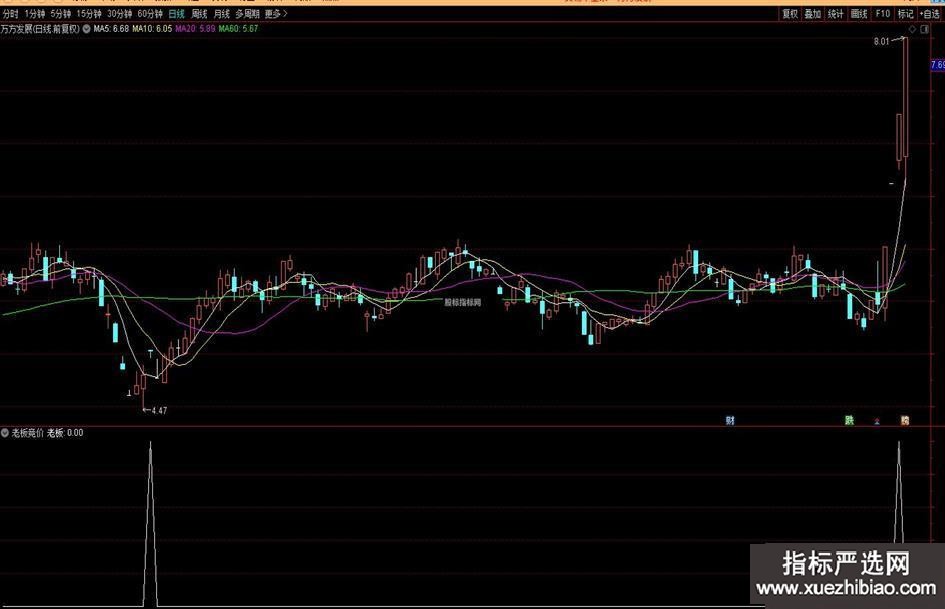Select the 60分钟 period tab

click(x=150, y=13)
